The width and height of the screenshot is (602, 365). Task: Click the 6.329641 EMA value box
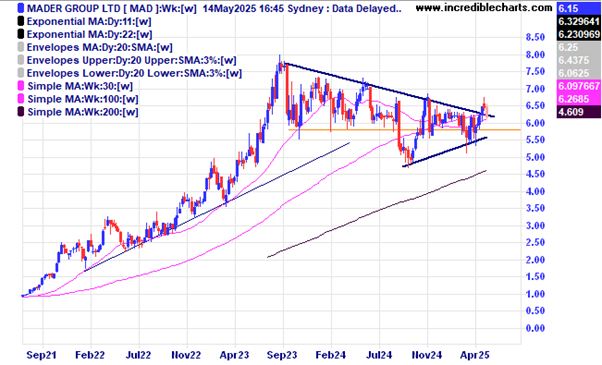[x=579, y=21]
